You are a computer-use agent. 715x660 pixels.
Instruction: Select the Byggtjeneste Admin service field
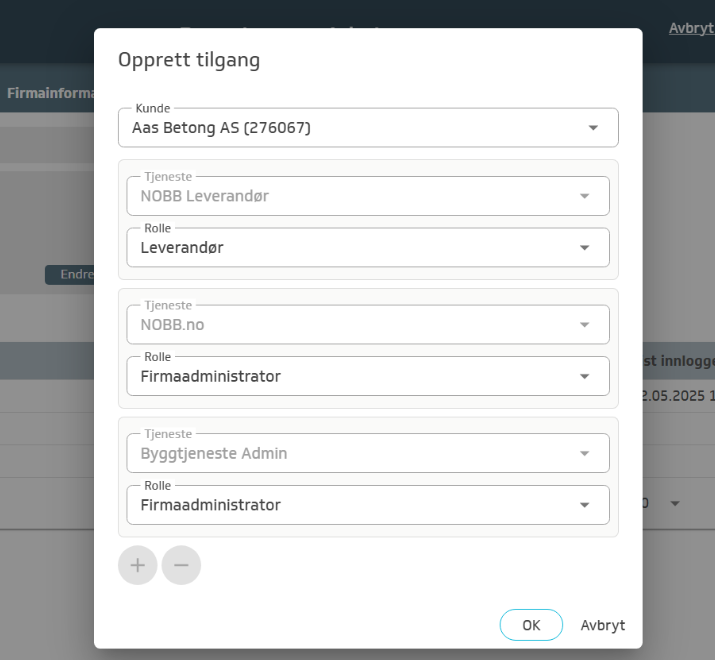pos(350,453)
